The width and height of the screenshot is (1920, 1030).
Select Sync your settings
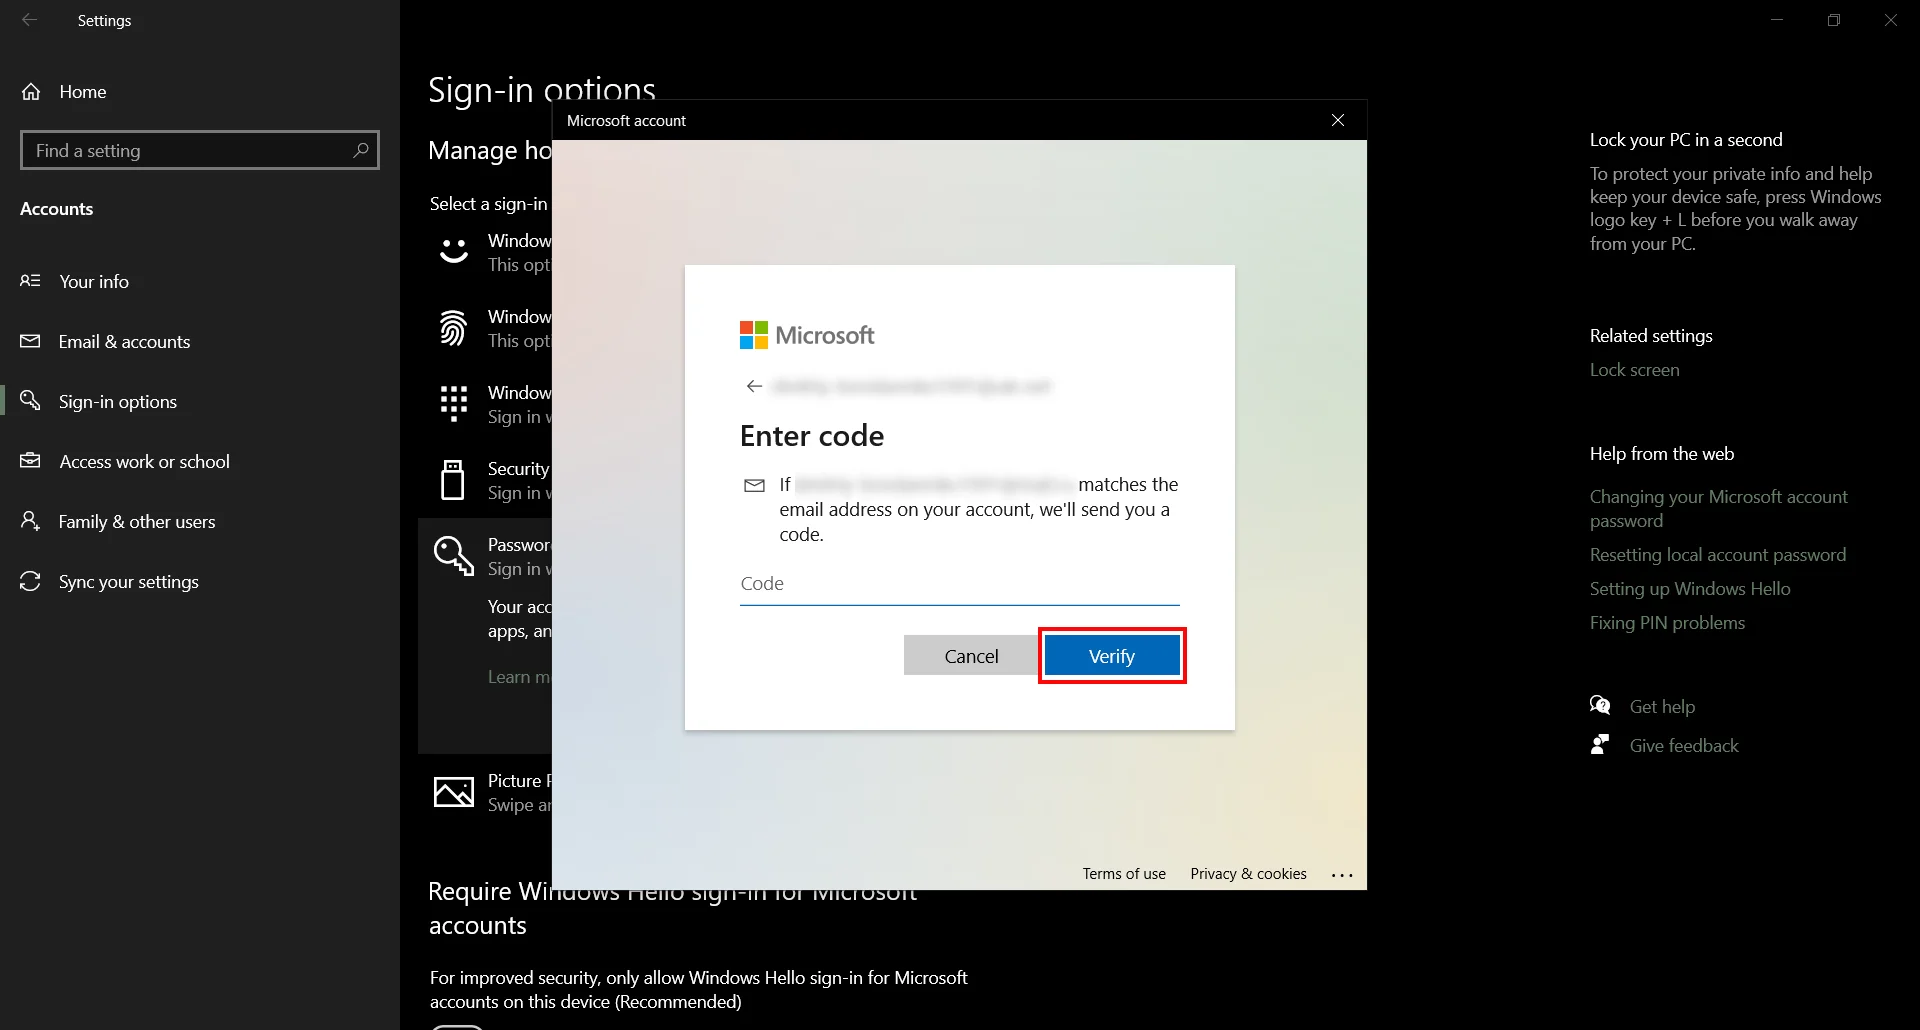pos(128,582)
